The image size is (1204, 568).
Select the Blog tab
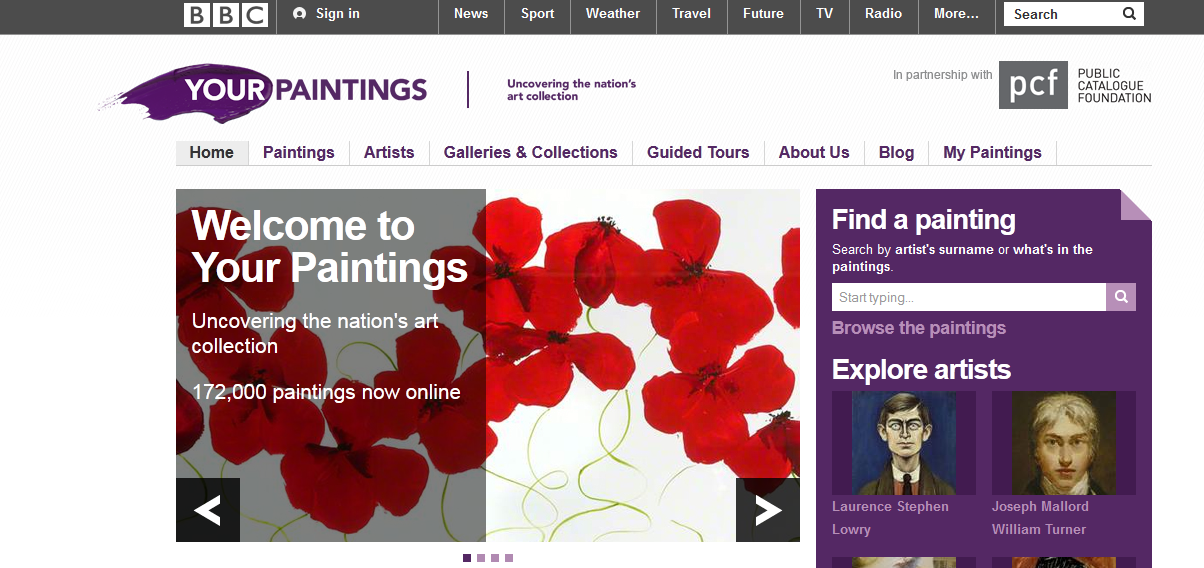897,153
